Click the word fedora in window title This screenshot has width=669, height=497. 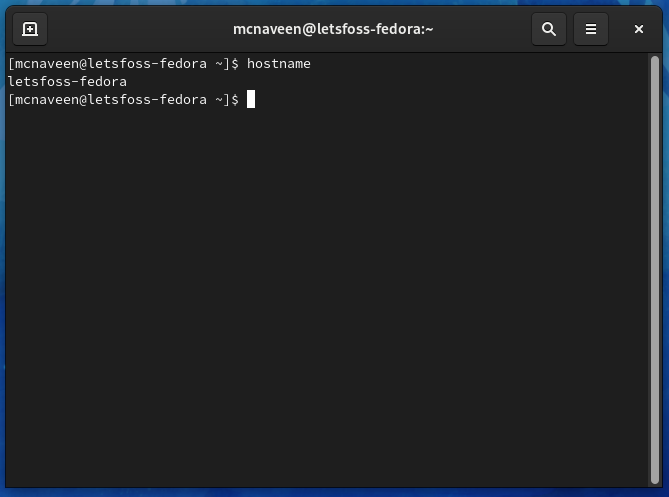[398, 29]
